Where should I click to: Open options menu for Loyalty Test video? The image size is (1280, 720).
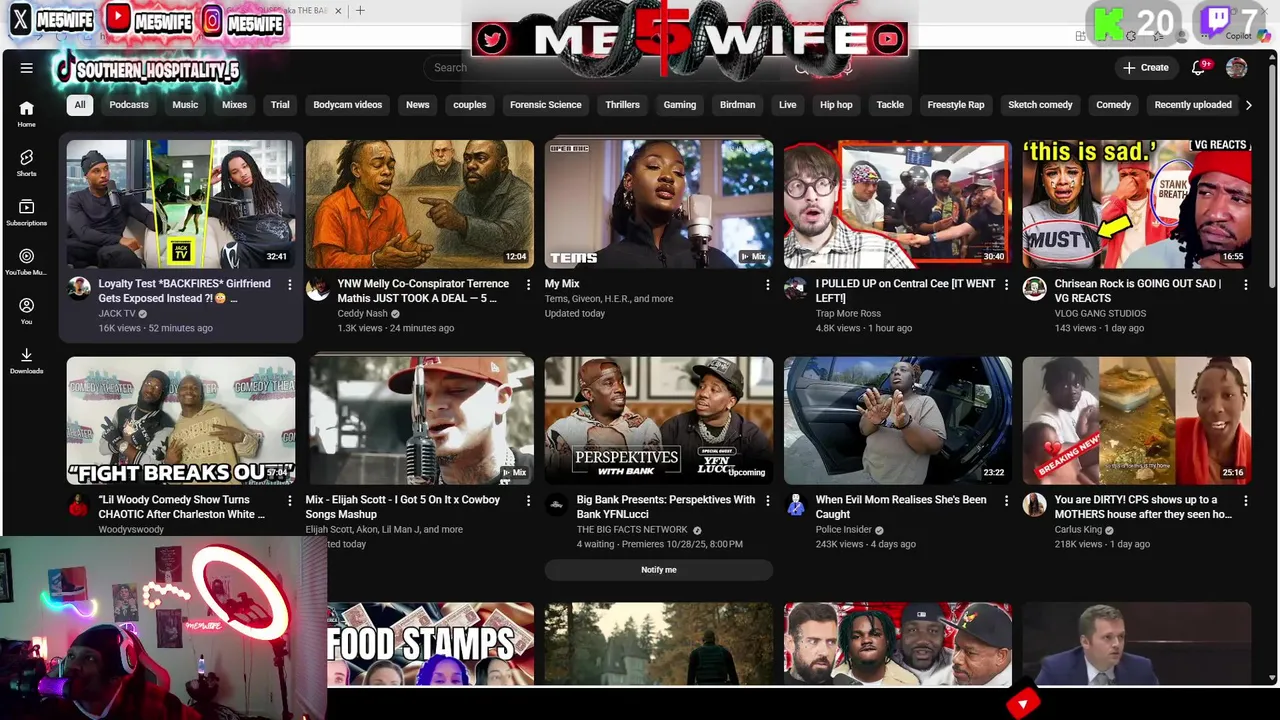pos(290,285)
